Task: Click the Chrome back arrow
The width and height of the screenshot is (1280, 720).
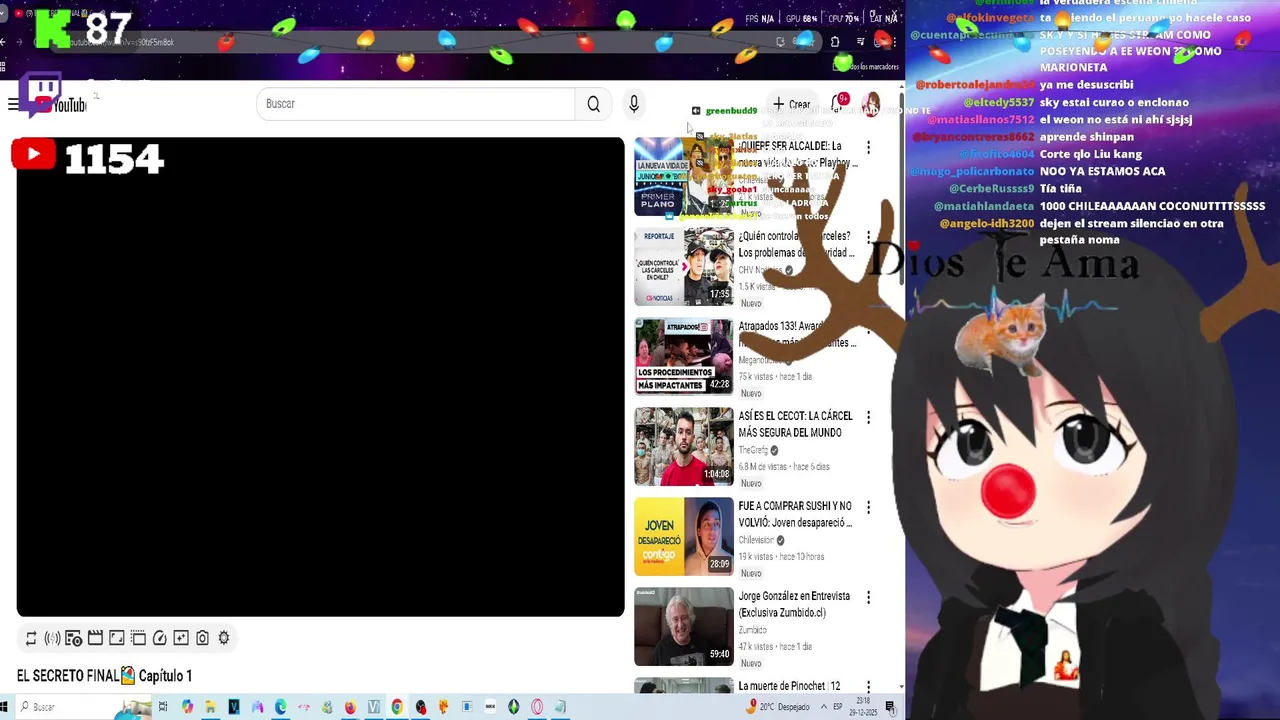Action: coord(3,42)
